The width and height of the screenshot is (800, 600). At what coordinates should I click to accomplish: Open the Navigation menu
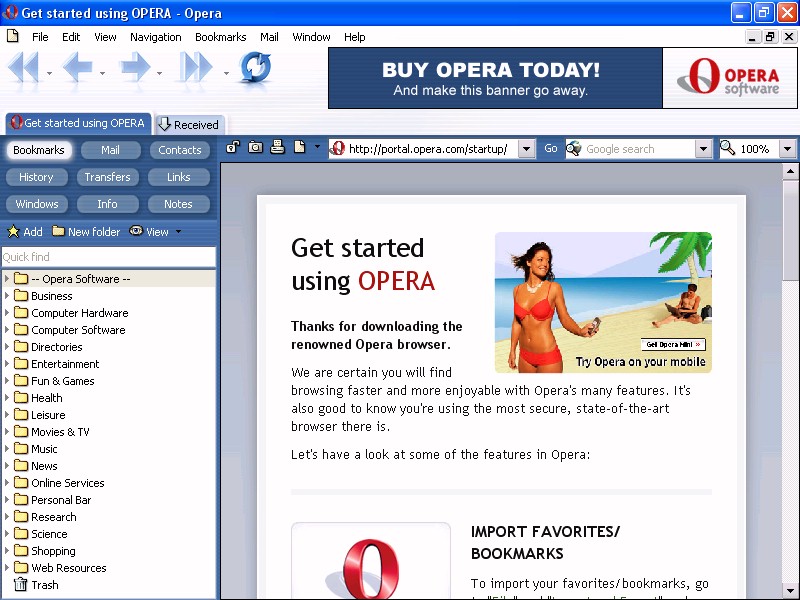(x=156, y=37)
